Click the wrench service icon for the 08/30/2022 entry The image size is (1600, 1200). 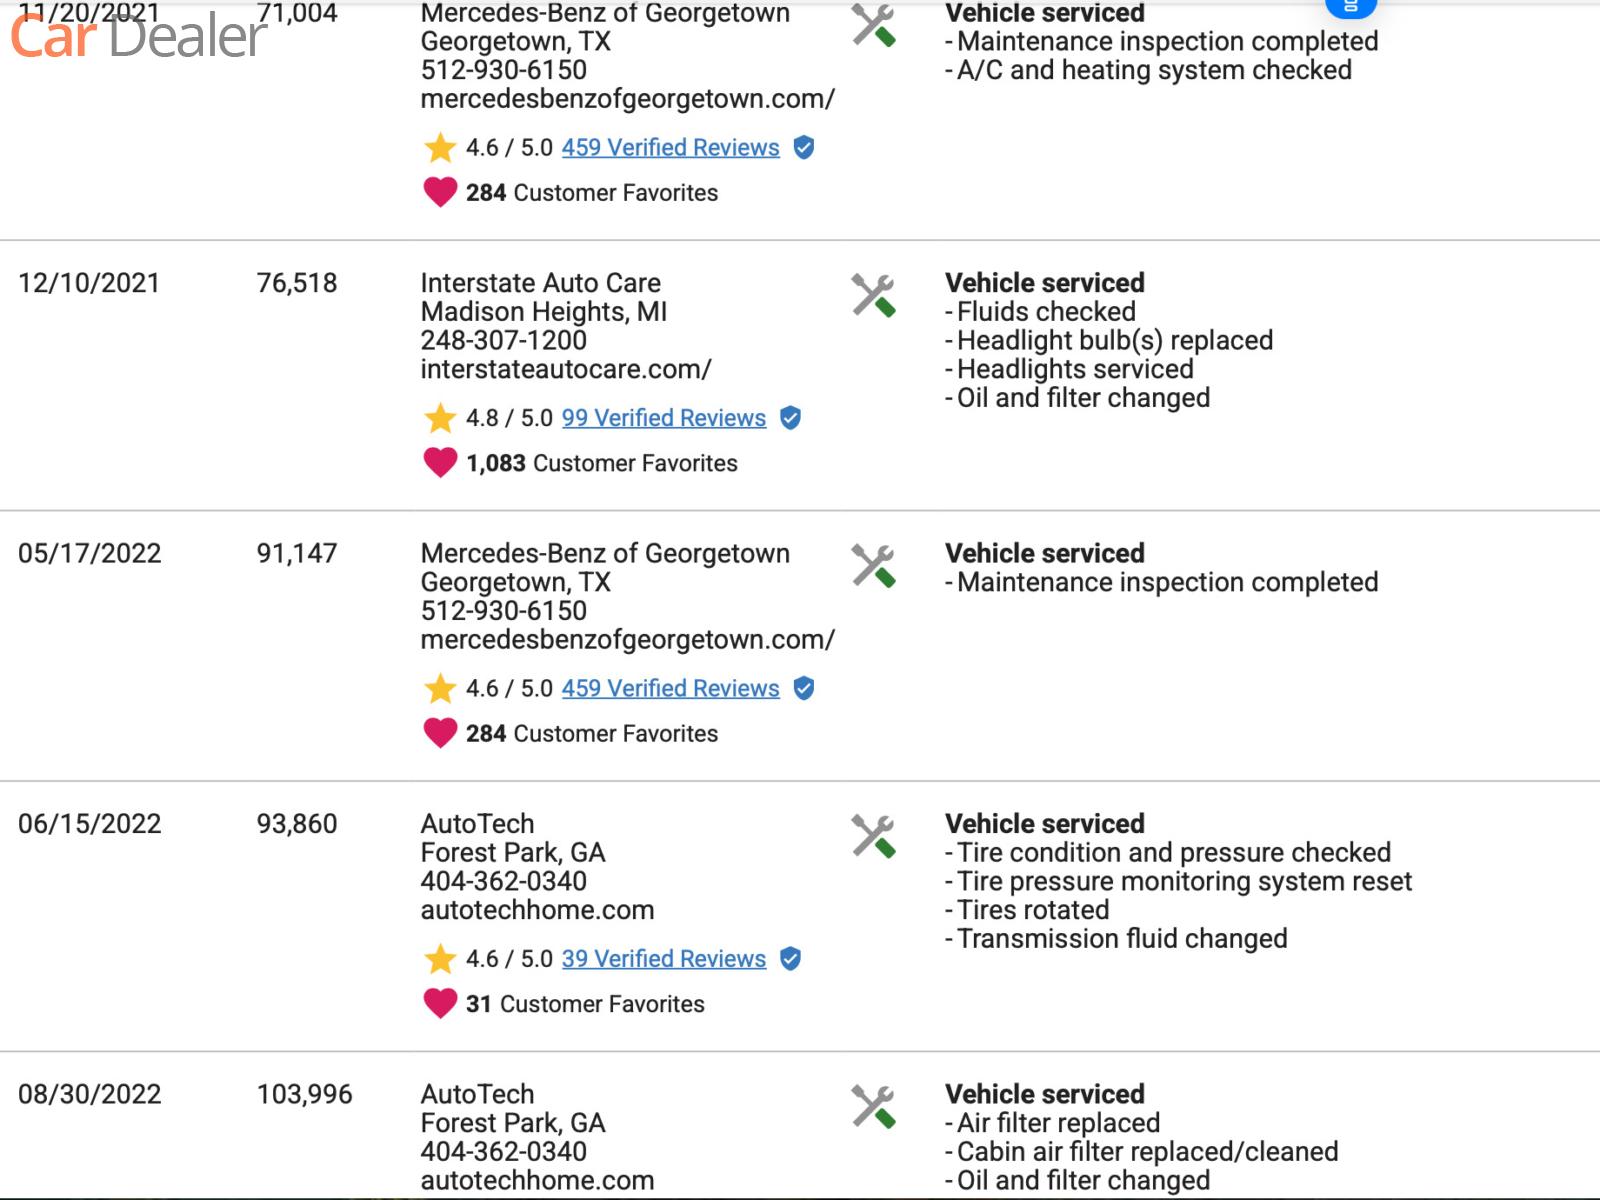873,1107
